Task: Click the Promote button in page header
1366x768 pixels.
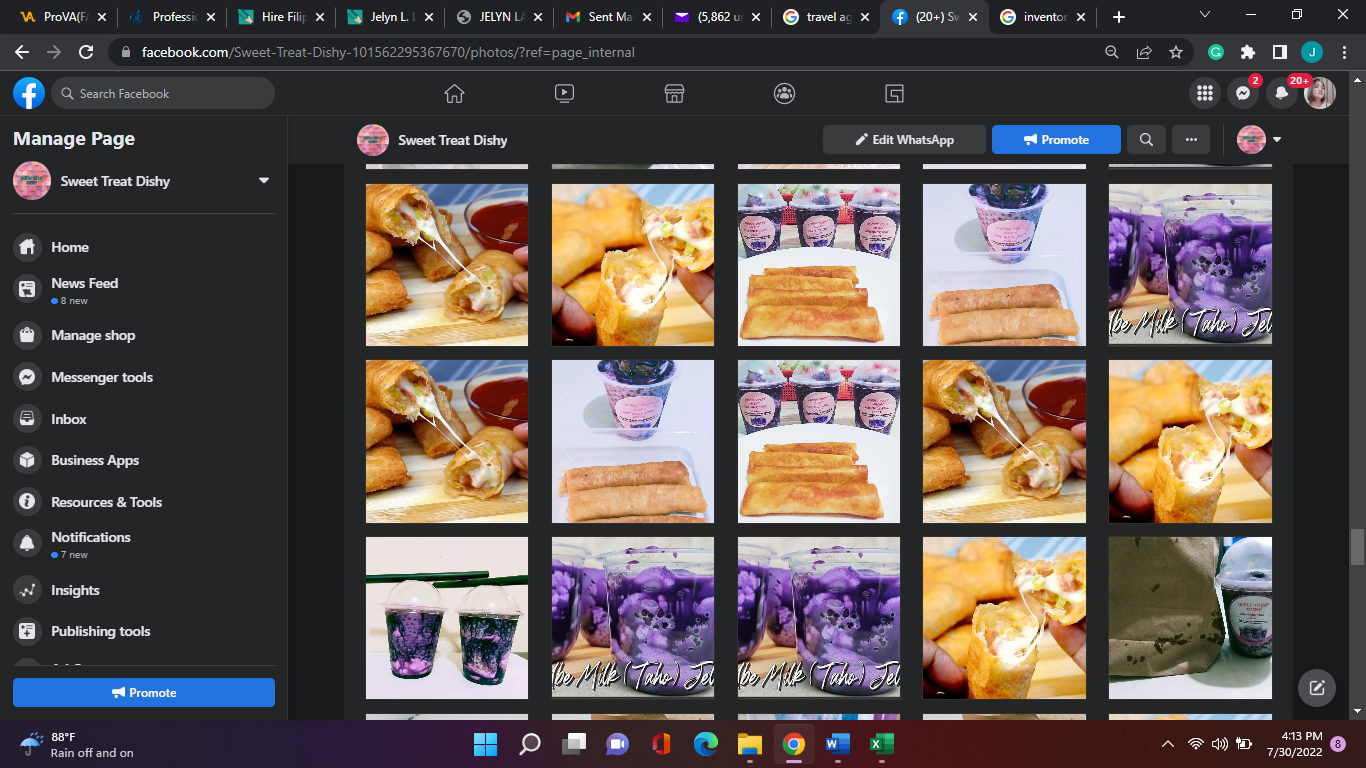Action: (x=1056, y=140)
